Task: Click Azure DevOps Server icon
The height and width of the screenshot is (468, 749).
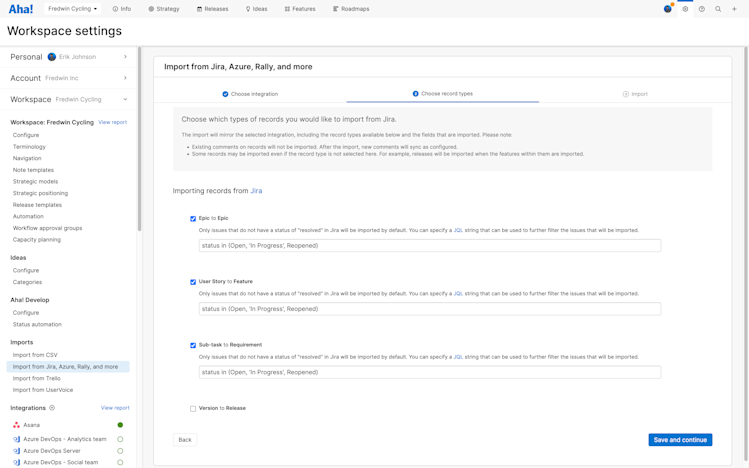Action: [16, 451]
